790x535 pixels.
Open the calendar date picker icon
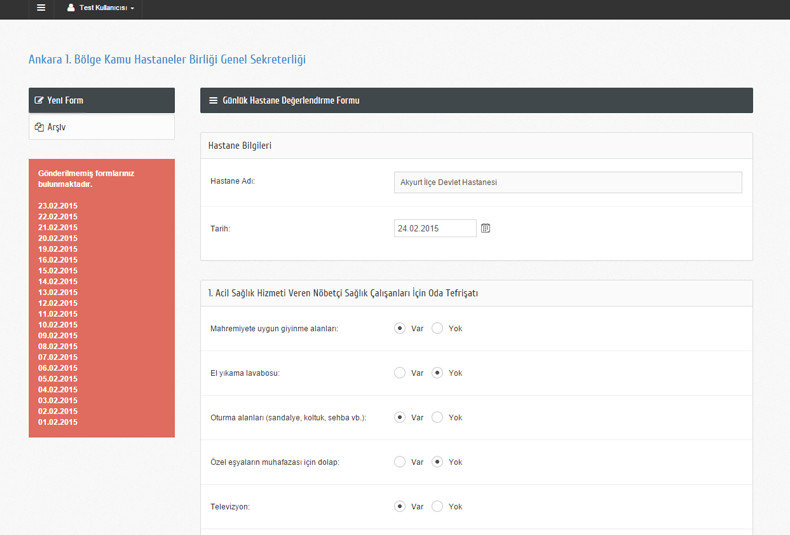coord(486,228)
